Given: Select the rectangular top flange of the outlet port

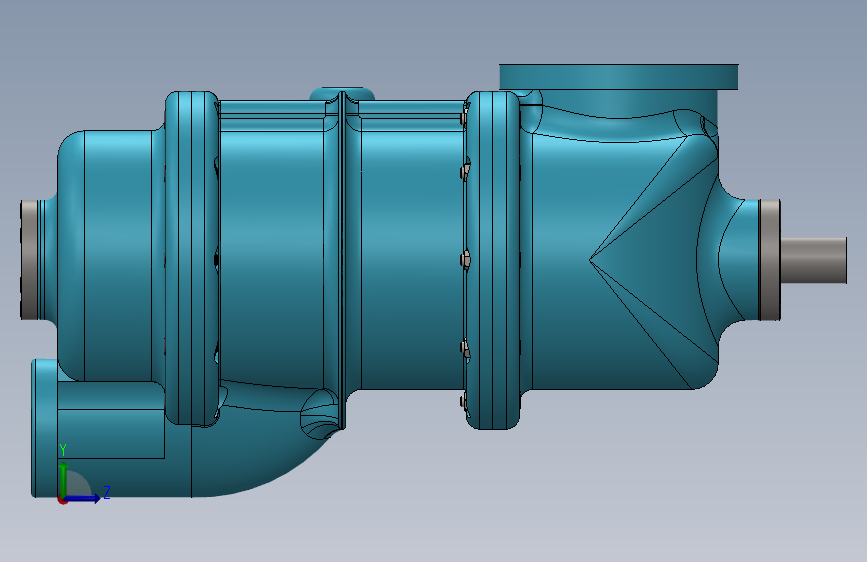Looking at the screenshot, I should click(x=619, y=77).
